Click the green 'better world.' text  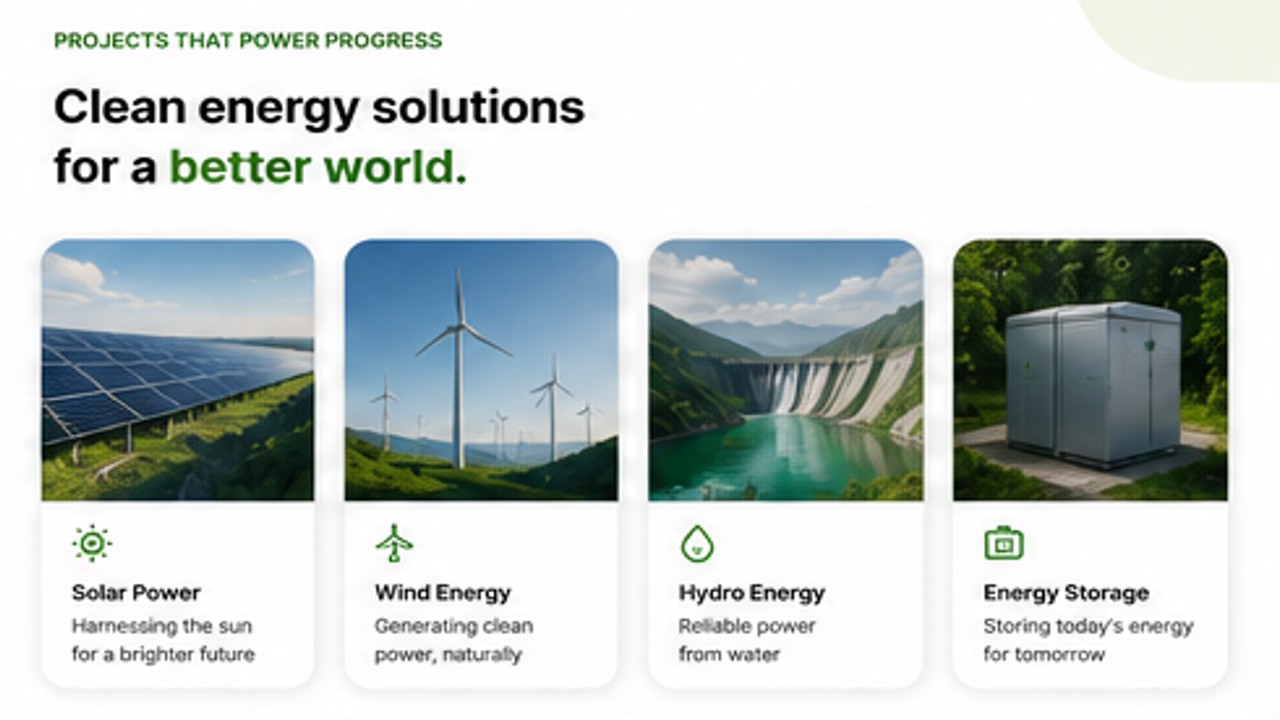(x=318, y=168)
